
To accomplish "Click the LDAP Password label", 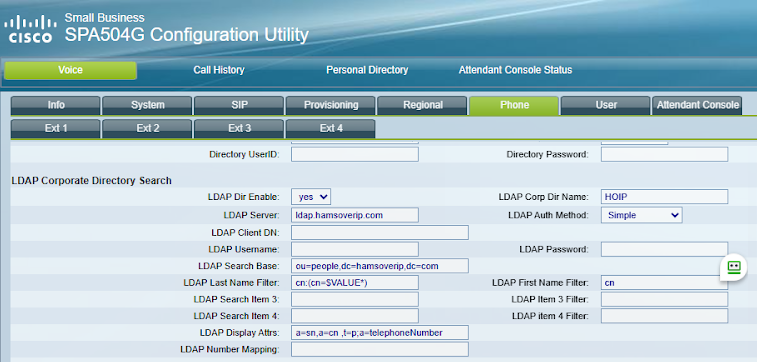I will [554, 250].
